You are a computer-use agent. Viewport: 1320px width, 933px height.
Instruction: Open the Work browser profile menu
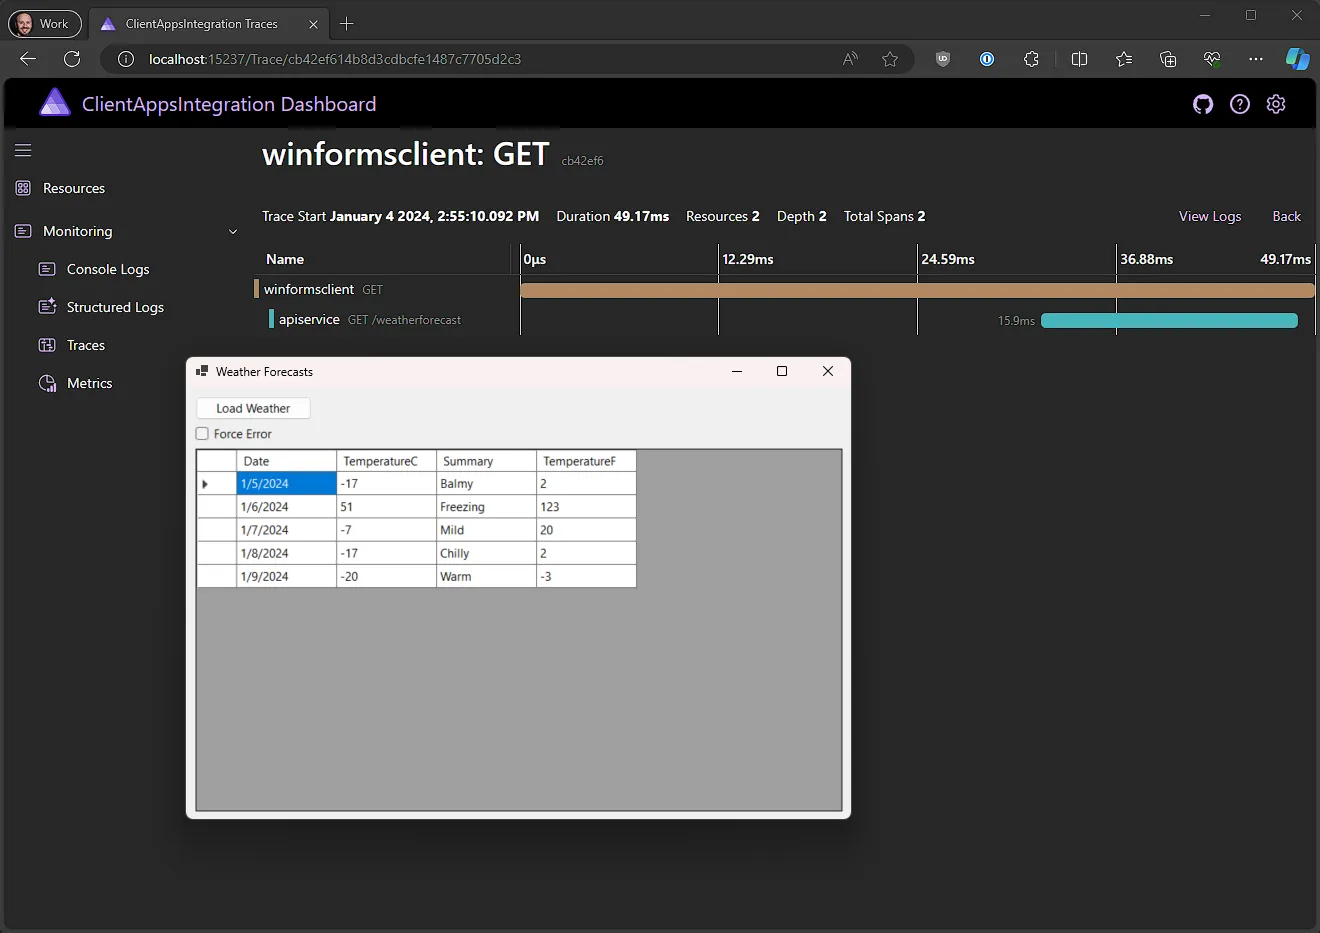point(44,23)
